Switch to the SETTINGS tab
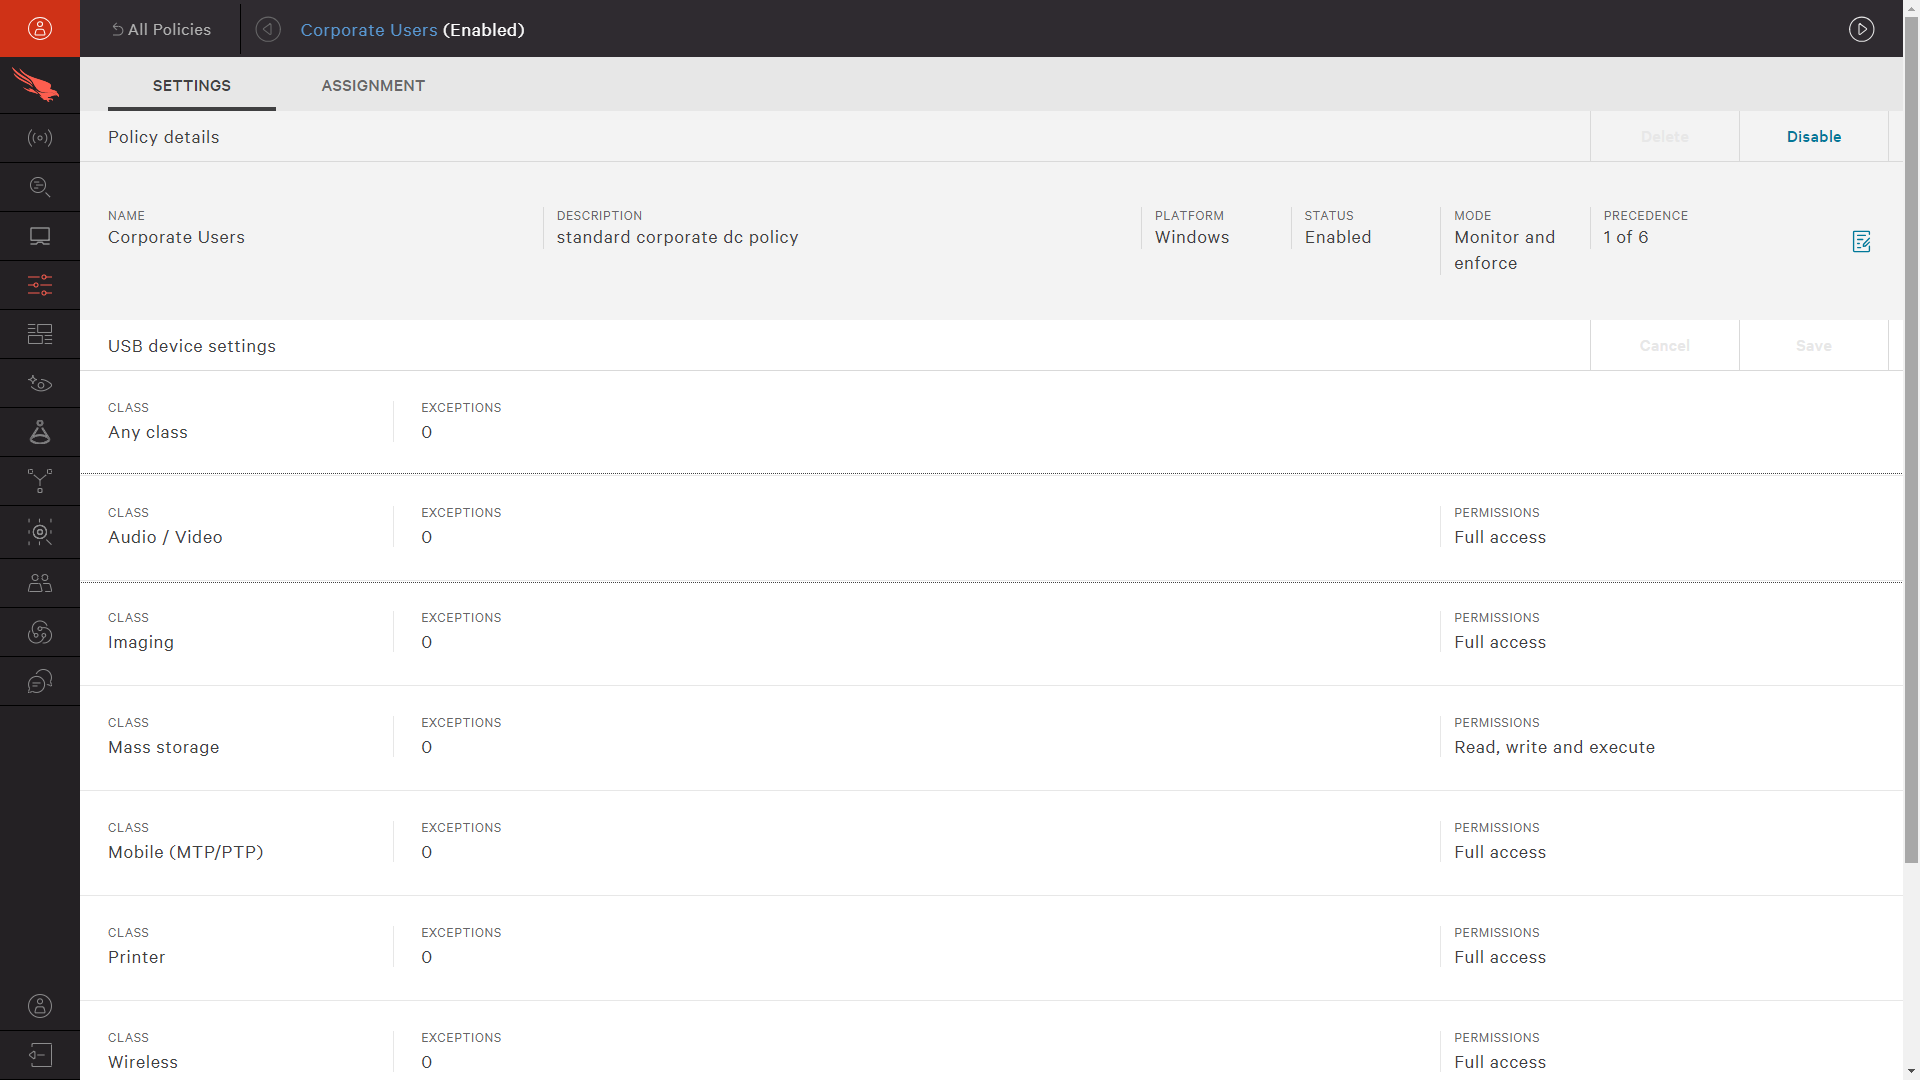This screenshot has width=1920, height=1080. [191, 84]
